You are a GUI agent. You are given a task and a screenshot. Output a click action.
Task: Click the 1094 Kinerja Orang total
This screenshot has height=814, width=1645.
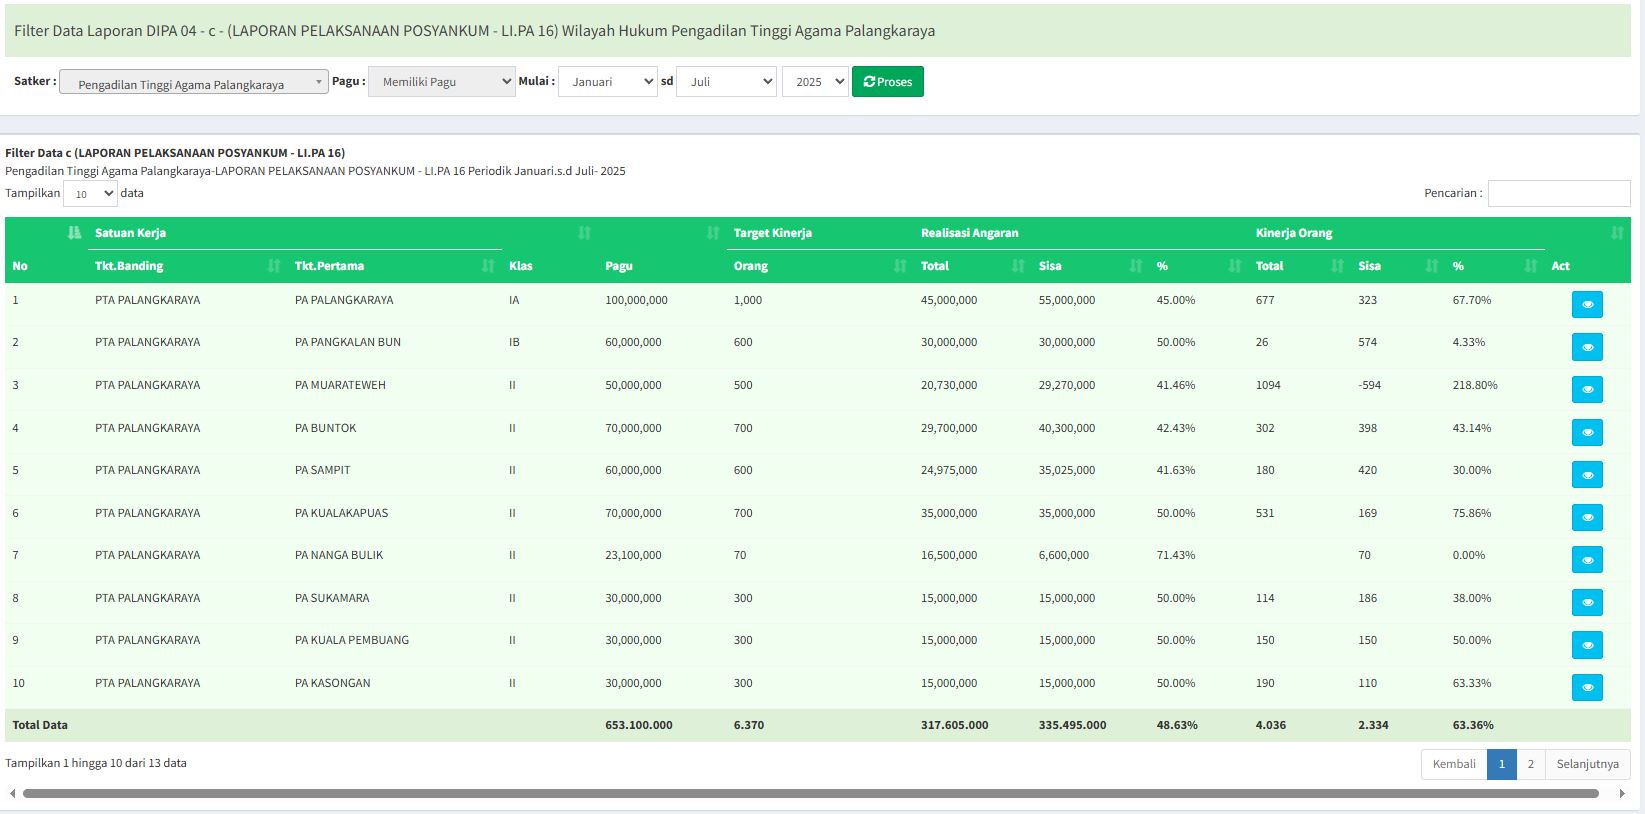[x=1268, y=385]
